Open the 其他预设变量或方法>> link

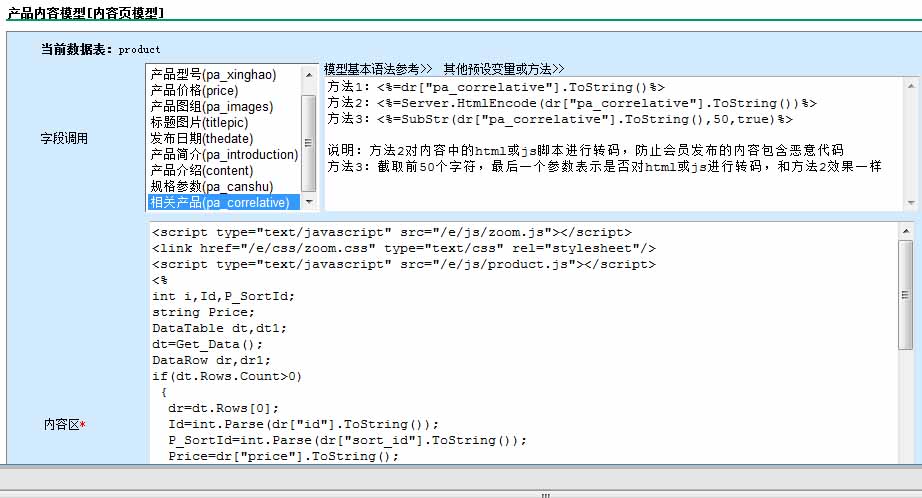503,69
